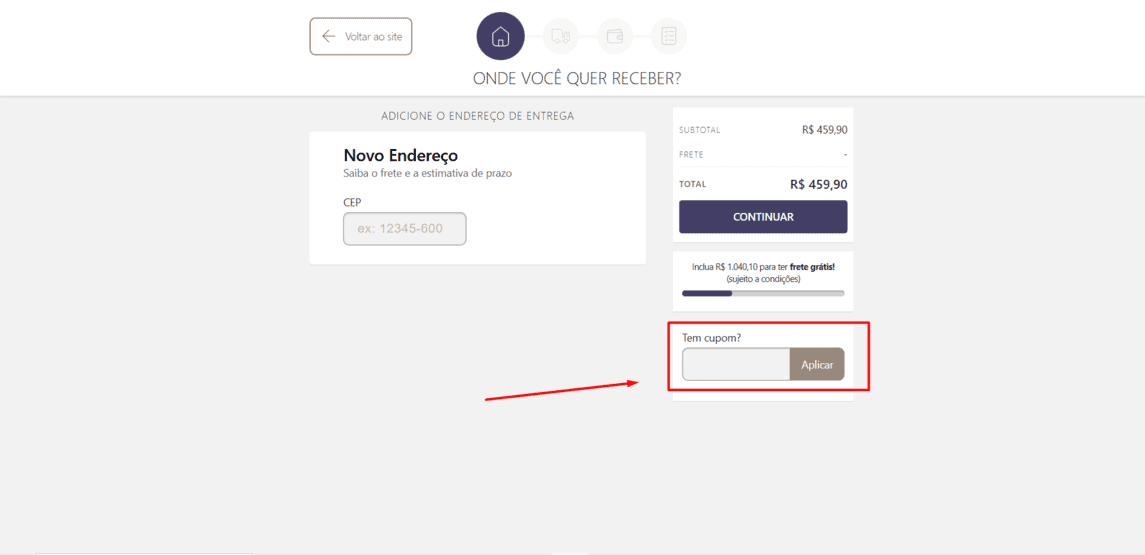The image size is (1145, 555).
Task: Click the CEP label above input
Action: pyautogui.click(x=352, y=202)
